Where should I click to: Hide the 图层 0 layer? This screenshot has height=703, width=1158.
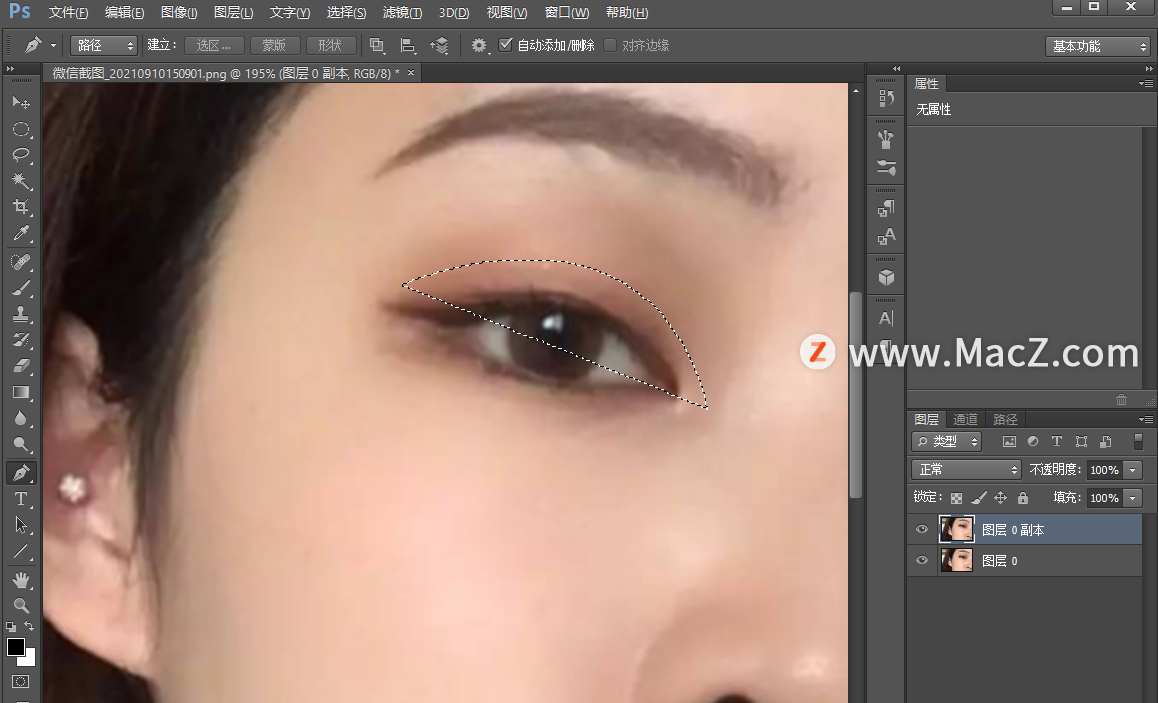click(922, 560)
